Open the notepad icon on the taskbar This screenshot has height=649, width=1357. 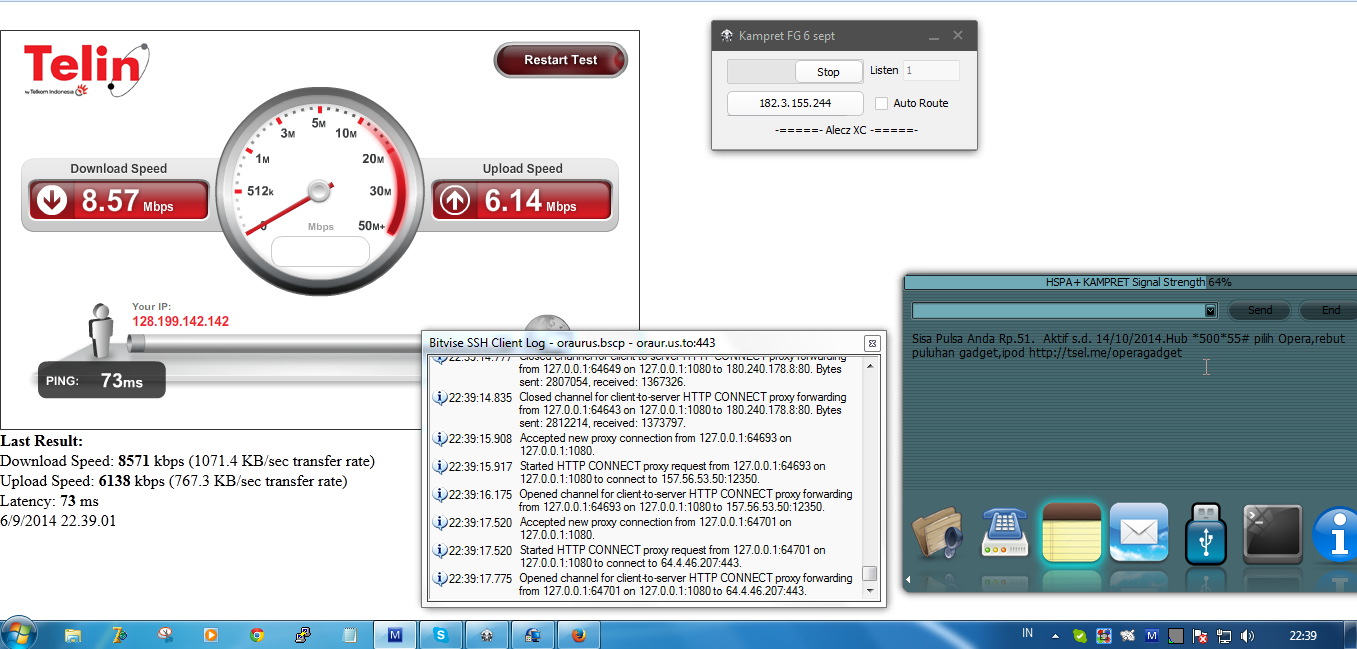pyautogui.click(x=349, y=634)
